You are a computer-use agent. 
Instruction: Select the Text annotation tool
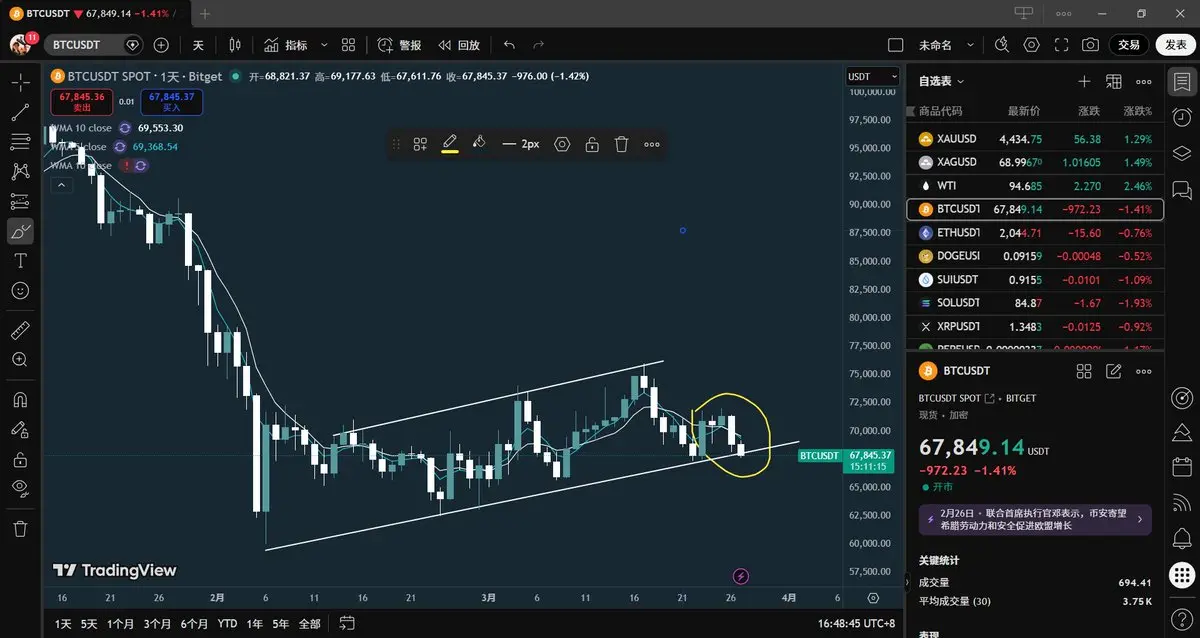pos(20,260)
